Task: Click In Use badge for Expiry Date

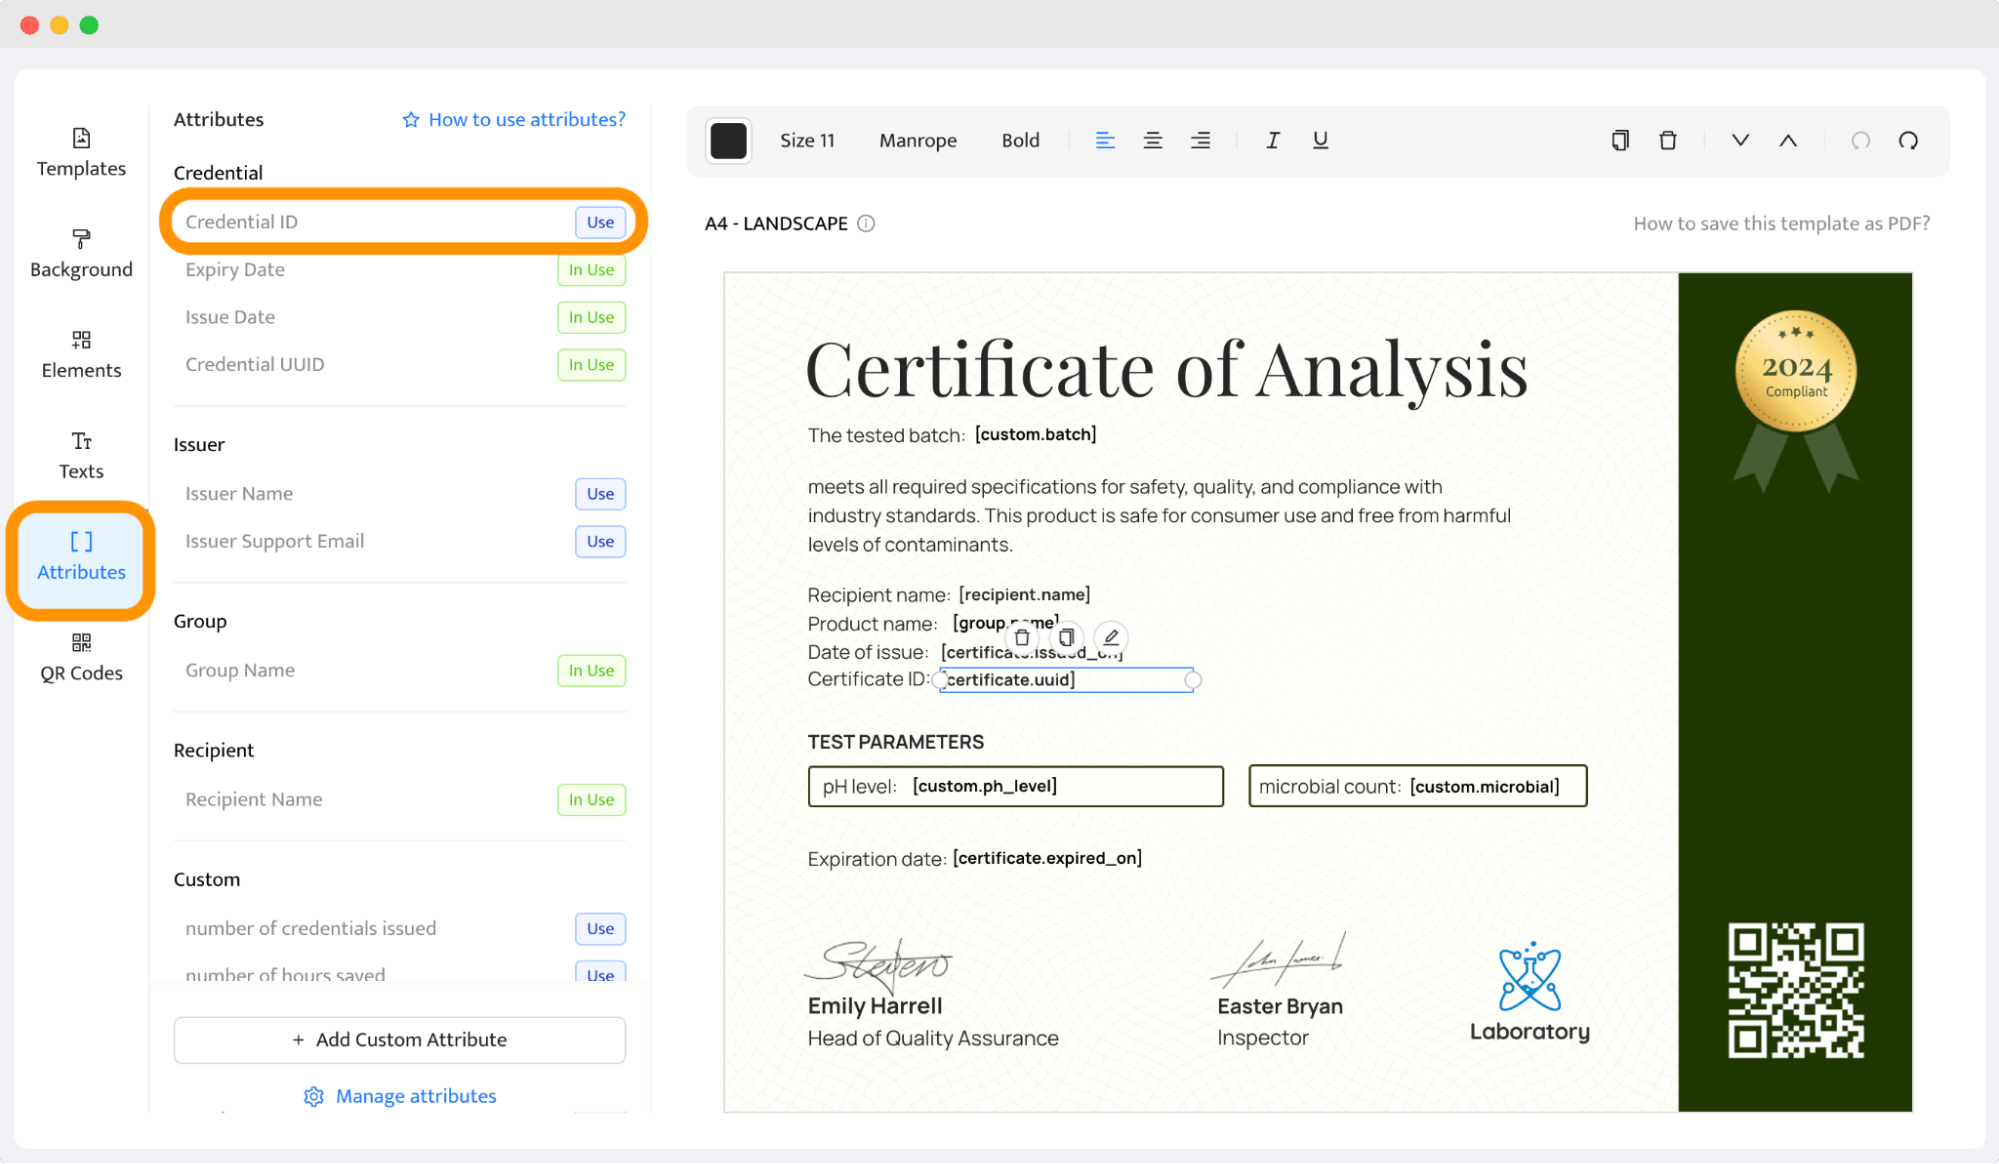Action: coord(591,270)
